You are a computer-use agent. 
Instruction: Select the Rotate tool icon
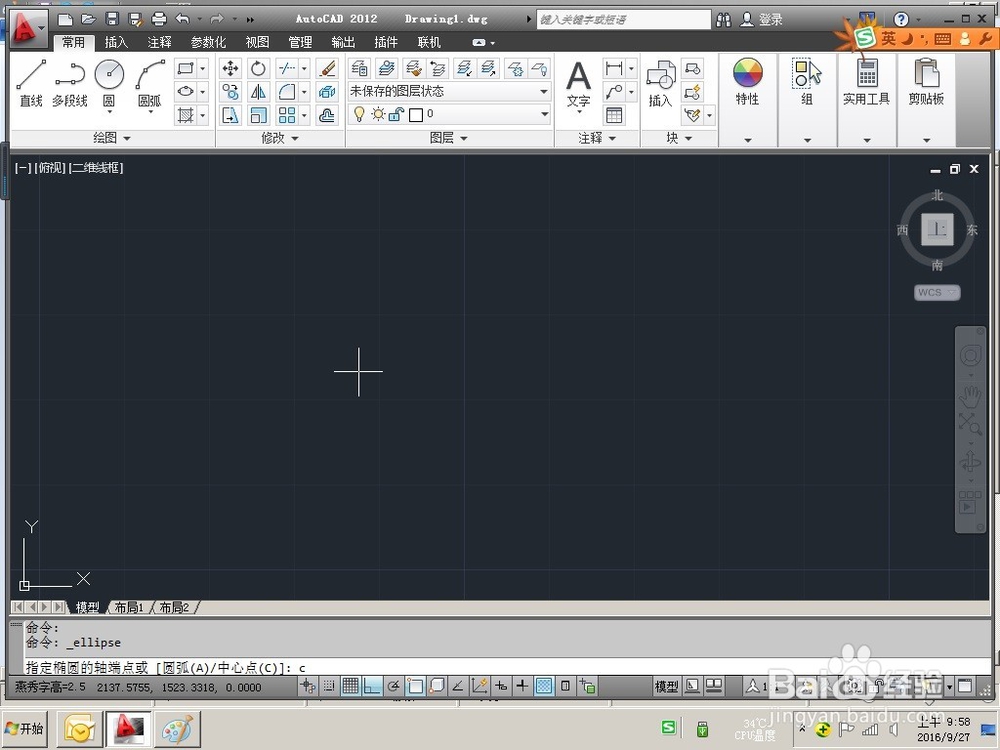[x=258, y=68]
